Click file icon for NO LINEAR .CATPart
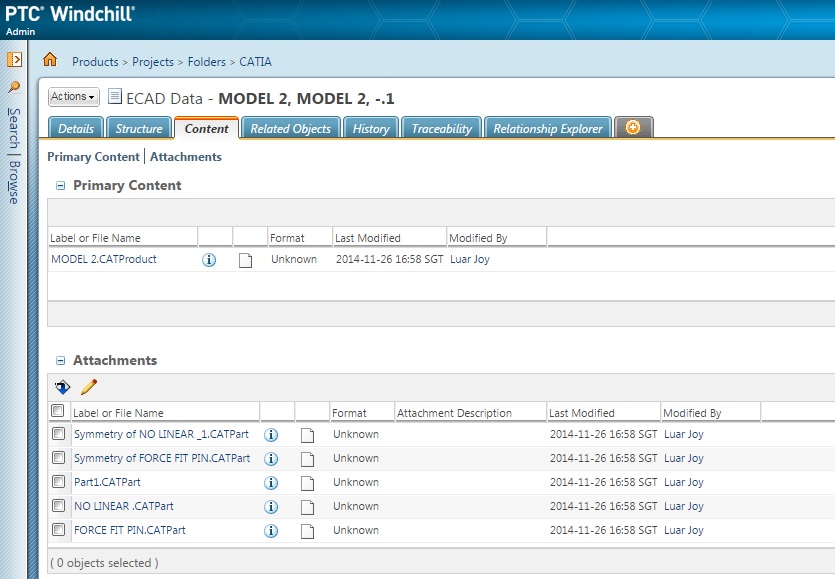Viewport: 835px width, 579px height. [x=307, y=508]
